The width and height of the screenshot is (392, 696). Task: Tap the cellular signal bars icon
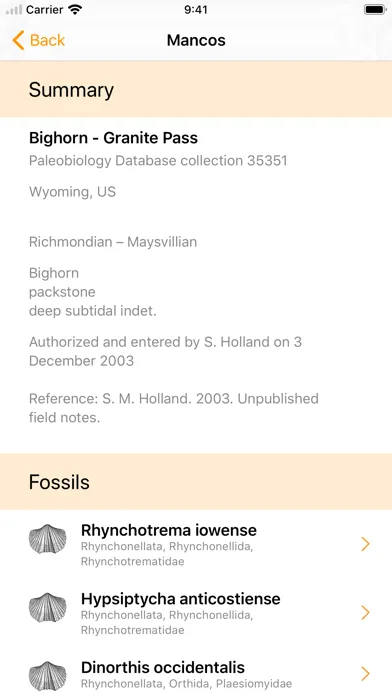pos(14,10)
